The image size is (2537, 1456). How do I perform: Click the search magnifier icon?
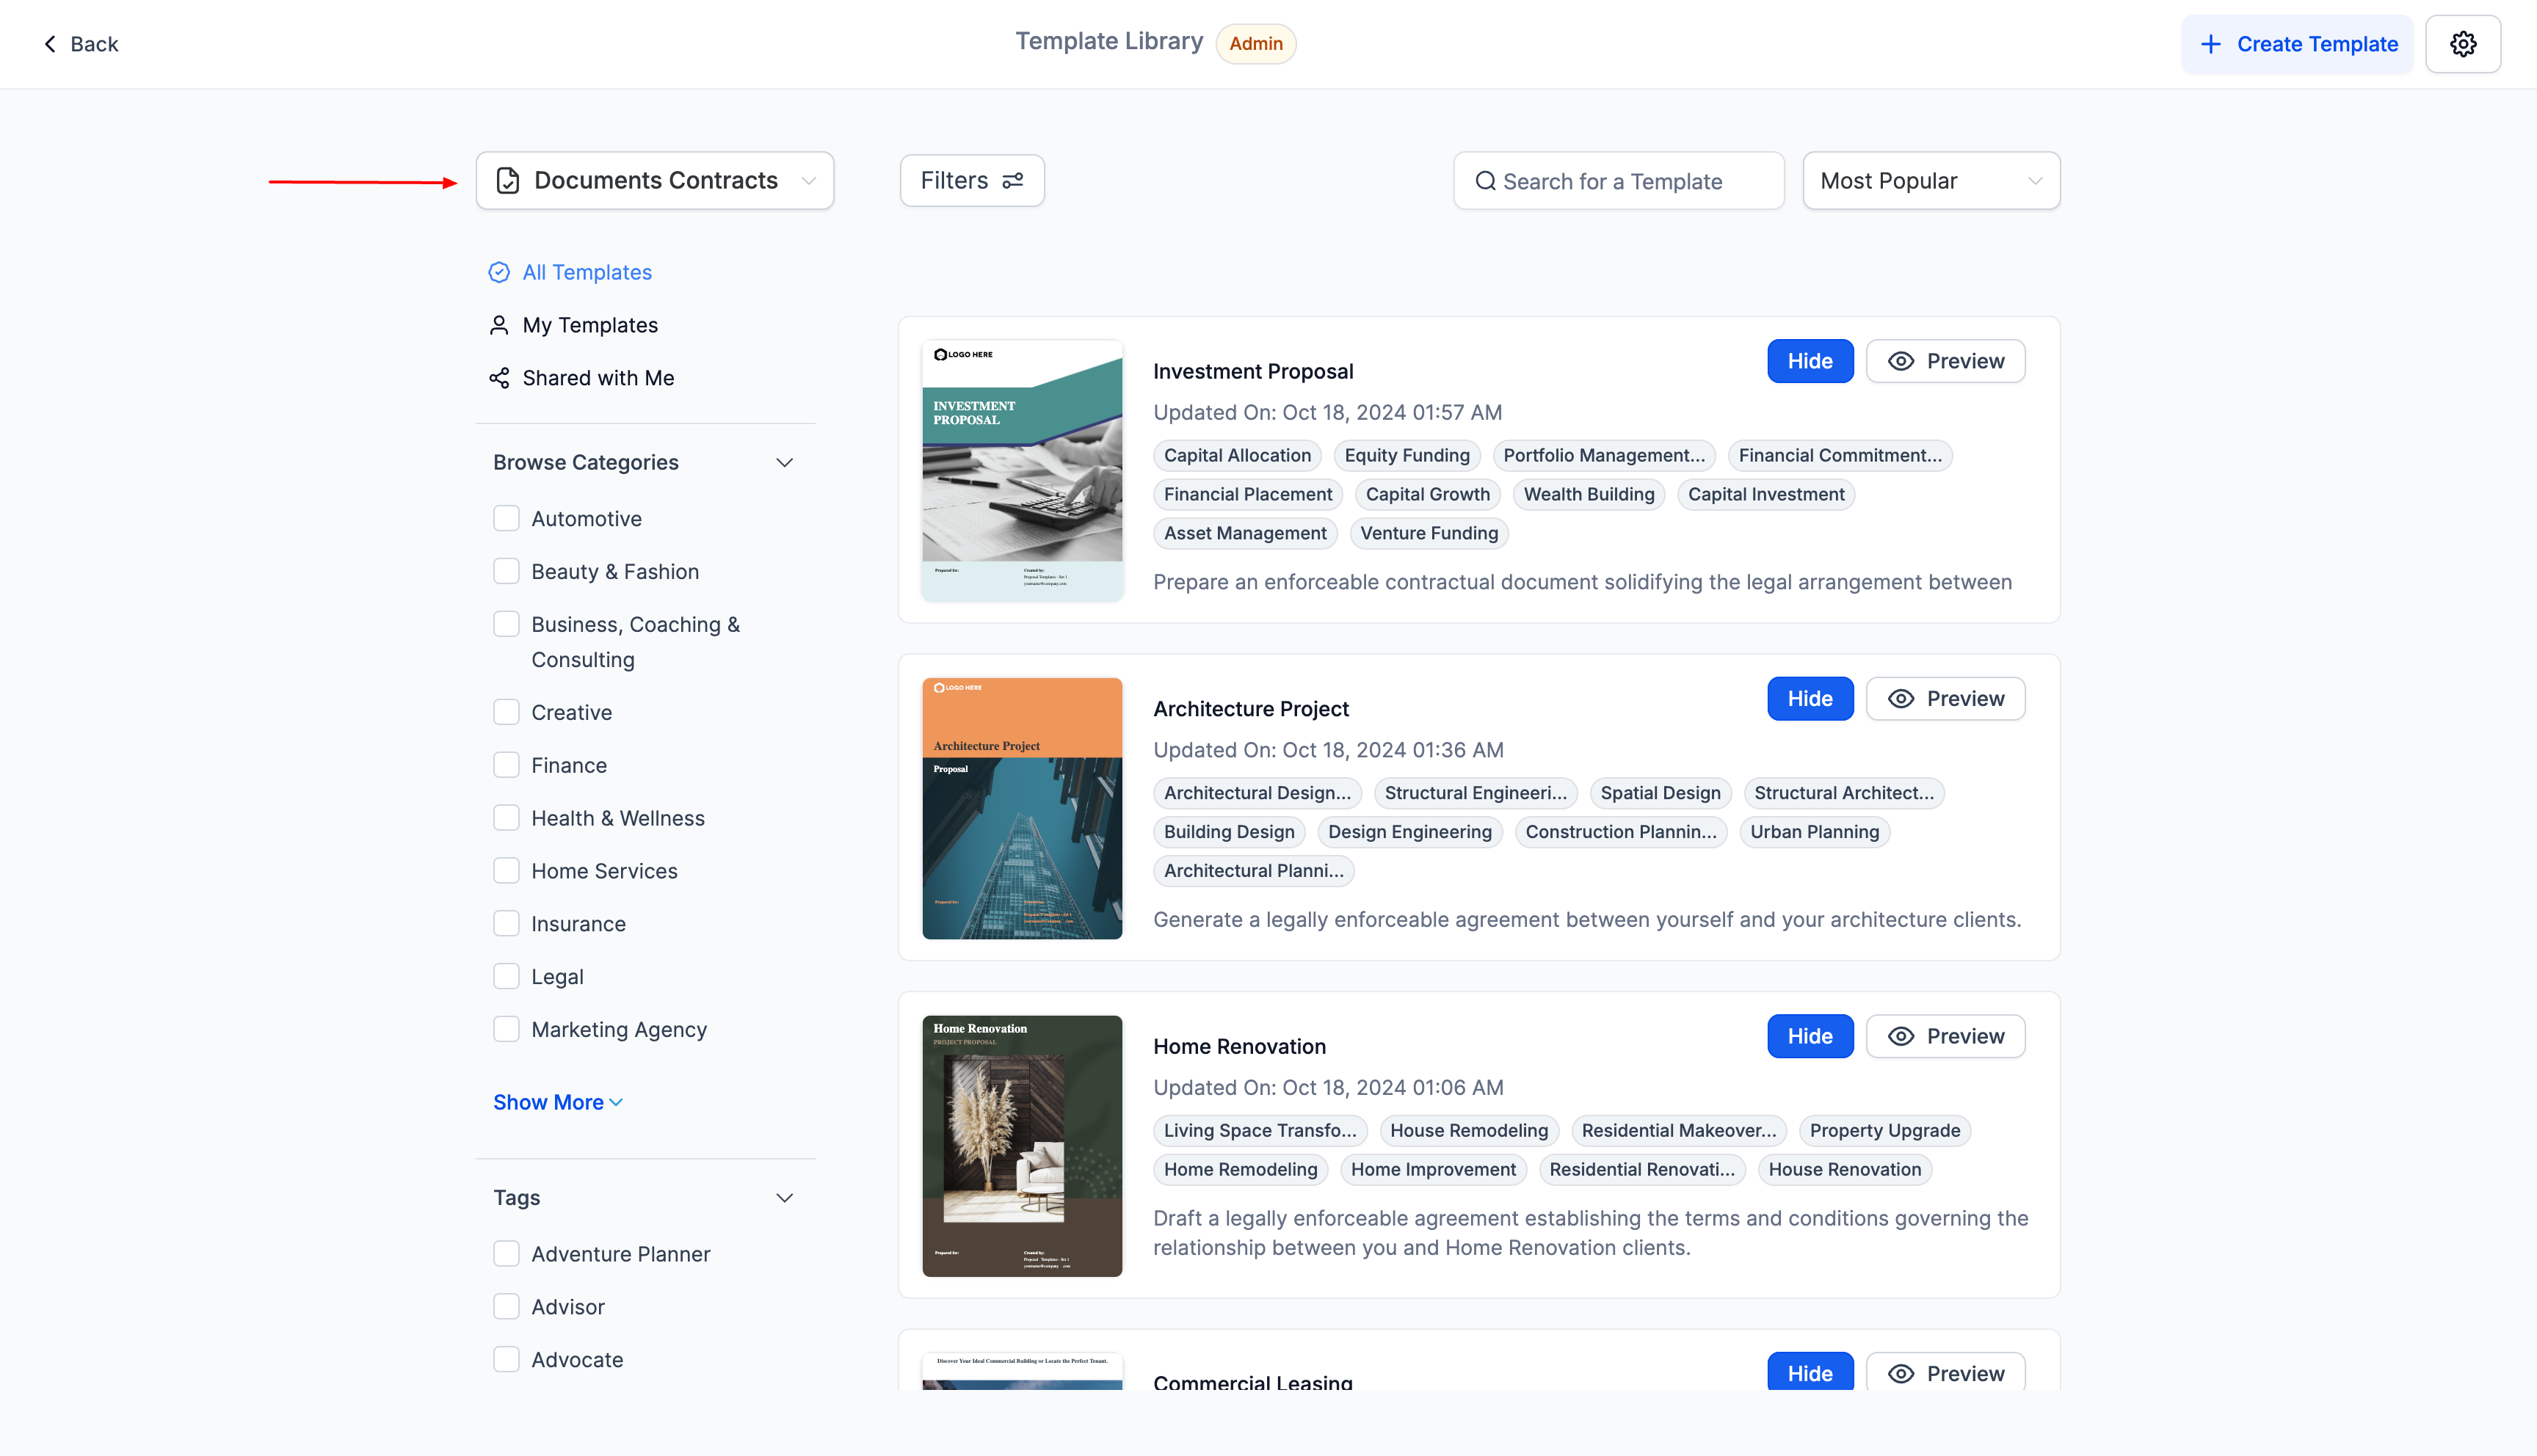click(x=1485, y=181)
